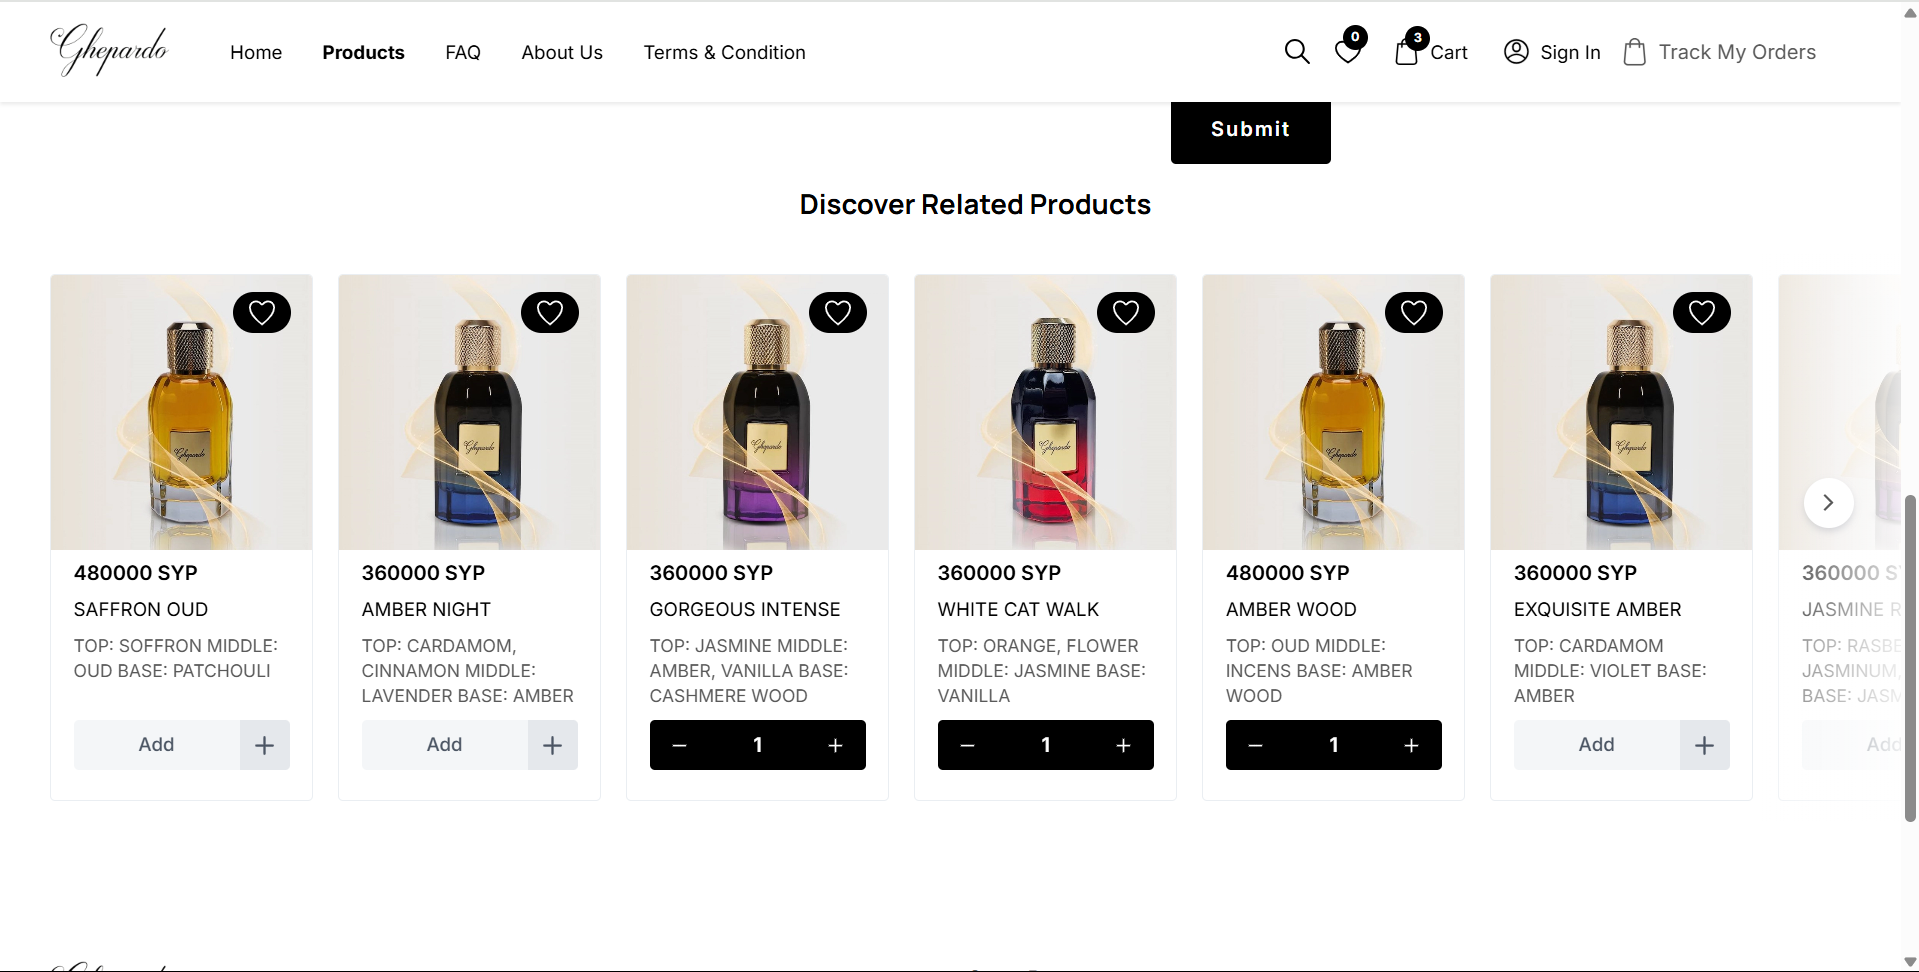Open the wishlist heart icon in header
The width and height of the screenshot is (1919, 972).
tap(1348, 51)
